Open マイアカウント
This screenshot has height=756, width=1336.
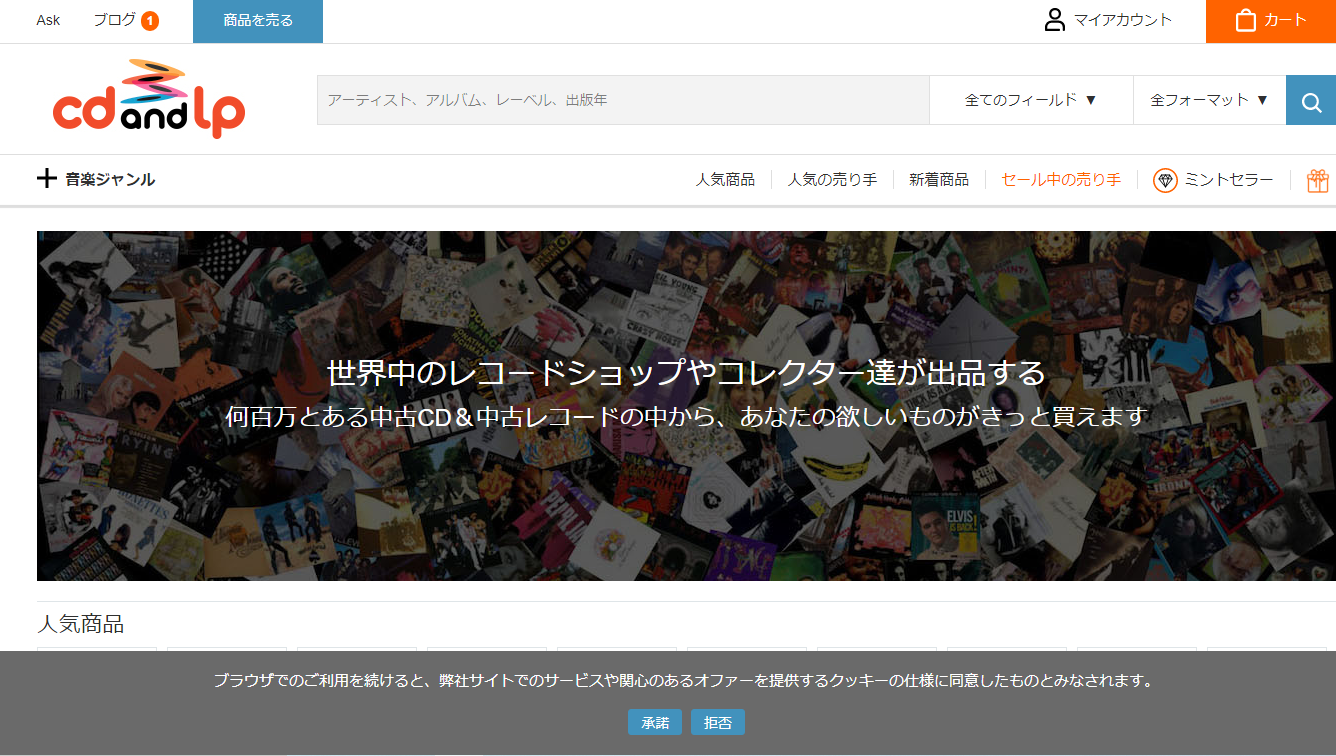point(1108,20)
